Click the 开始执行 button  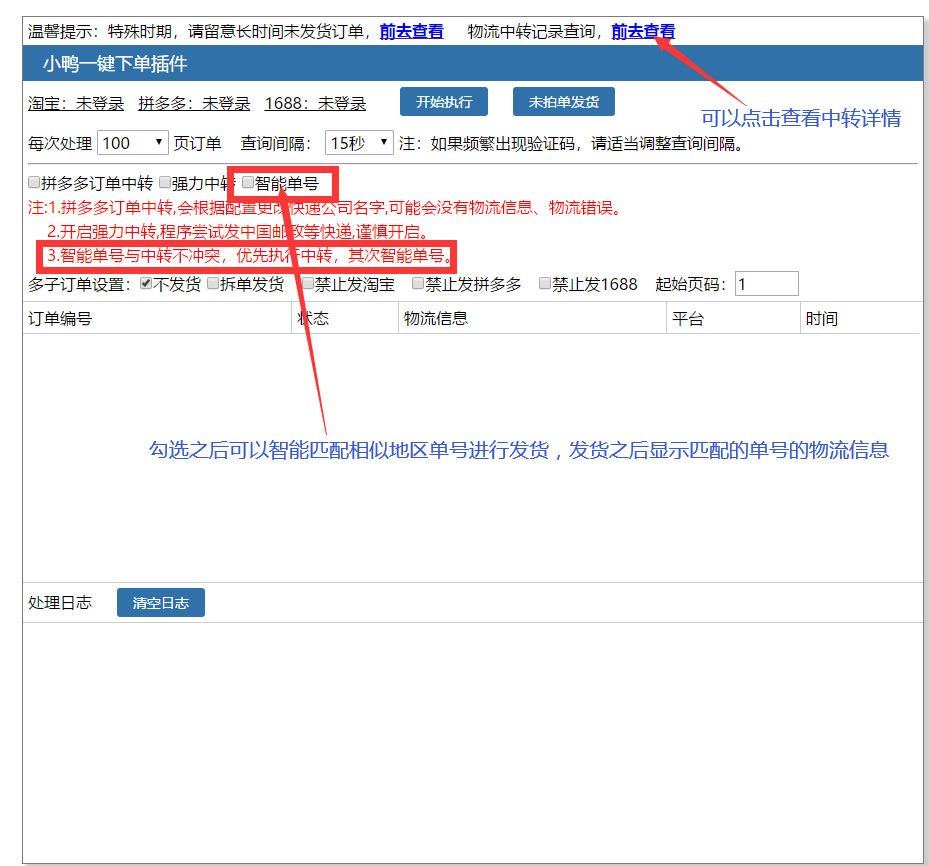click(443, 101)
